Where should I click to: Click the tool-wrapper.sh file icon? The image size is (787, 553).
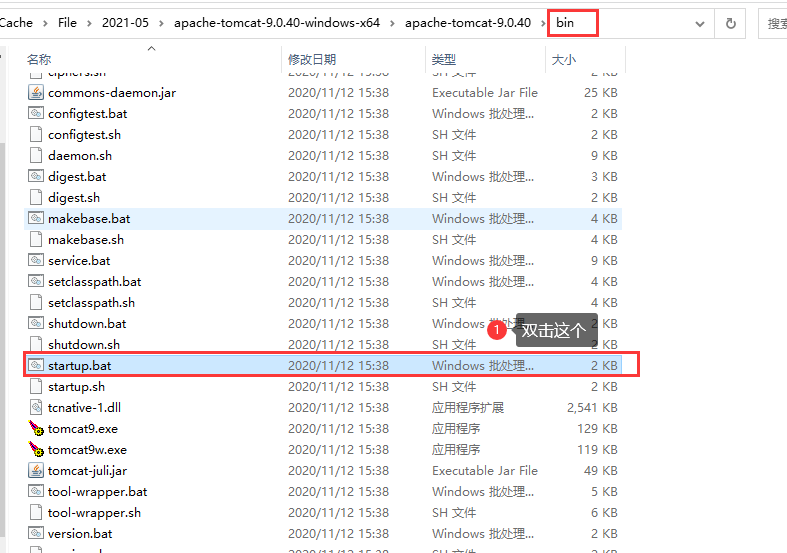tap(36, 512)
